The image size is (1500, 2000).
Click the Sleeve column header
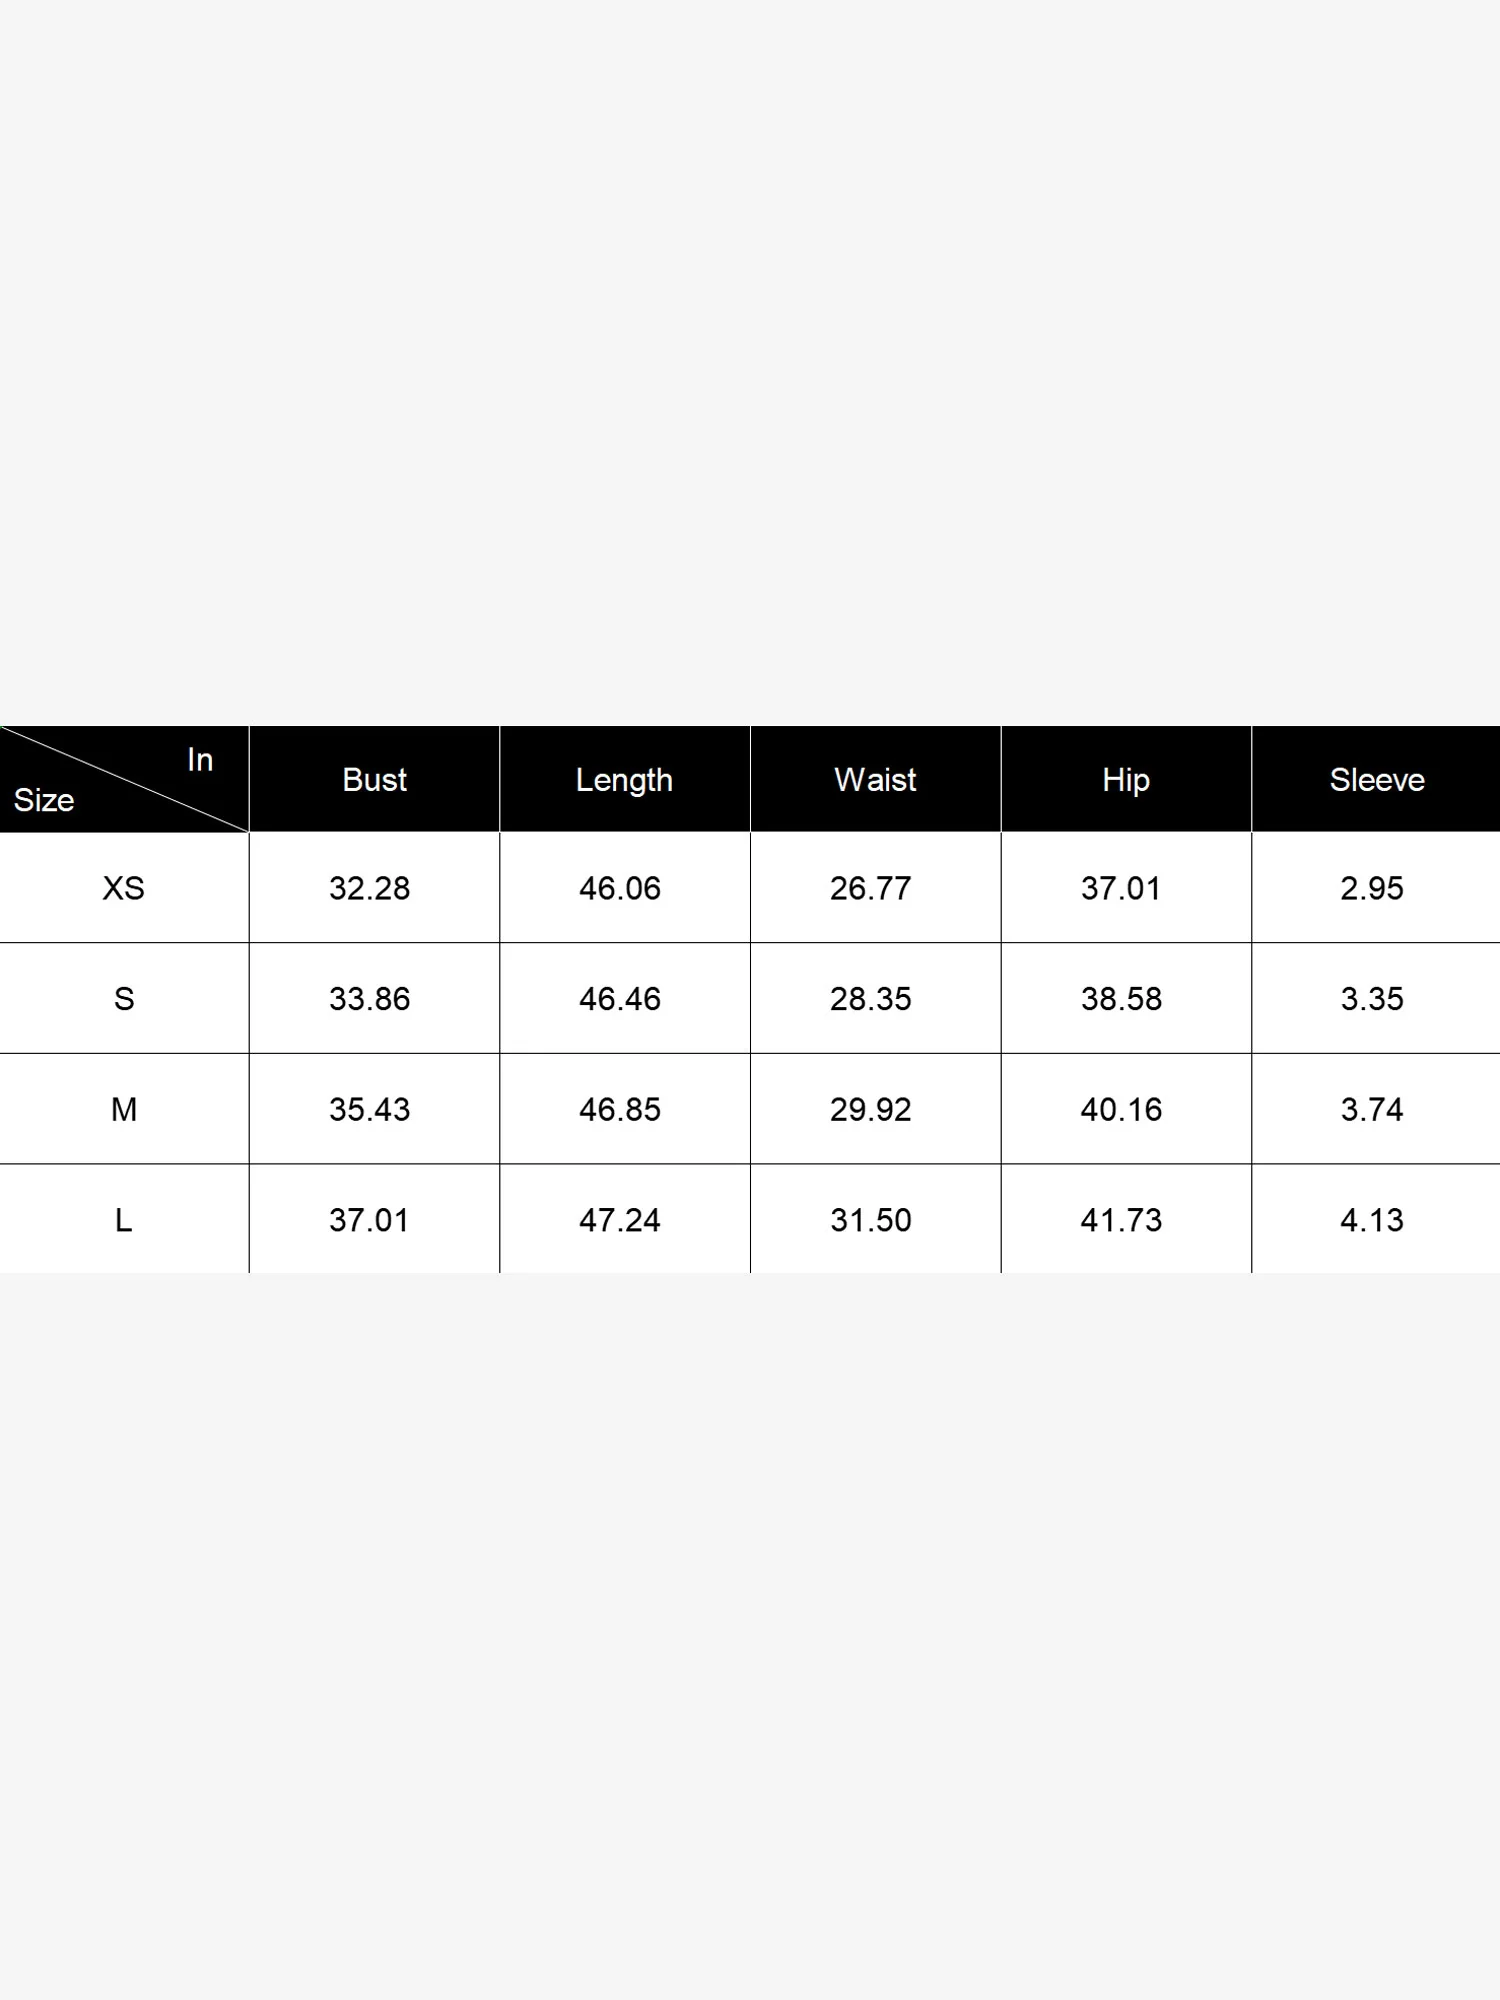click(1376, 780)
